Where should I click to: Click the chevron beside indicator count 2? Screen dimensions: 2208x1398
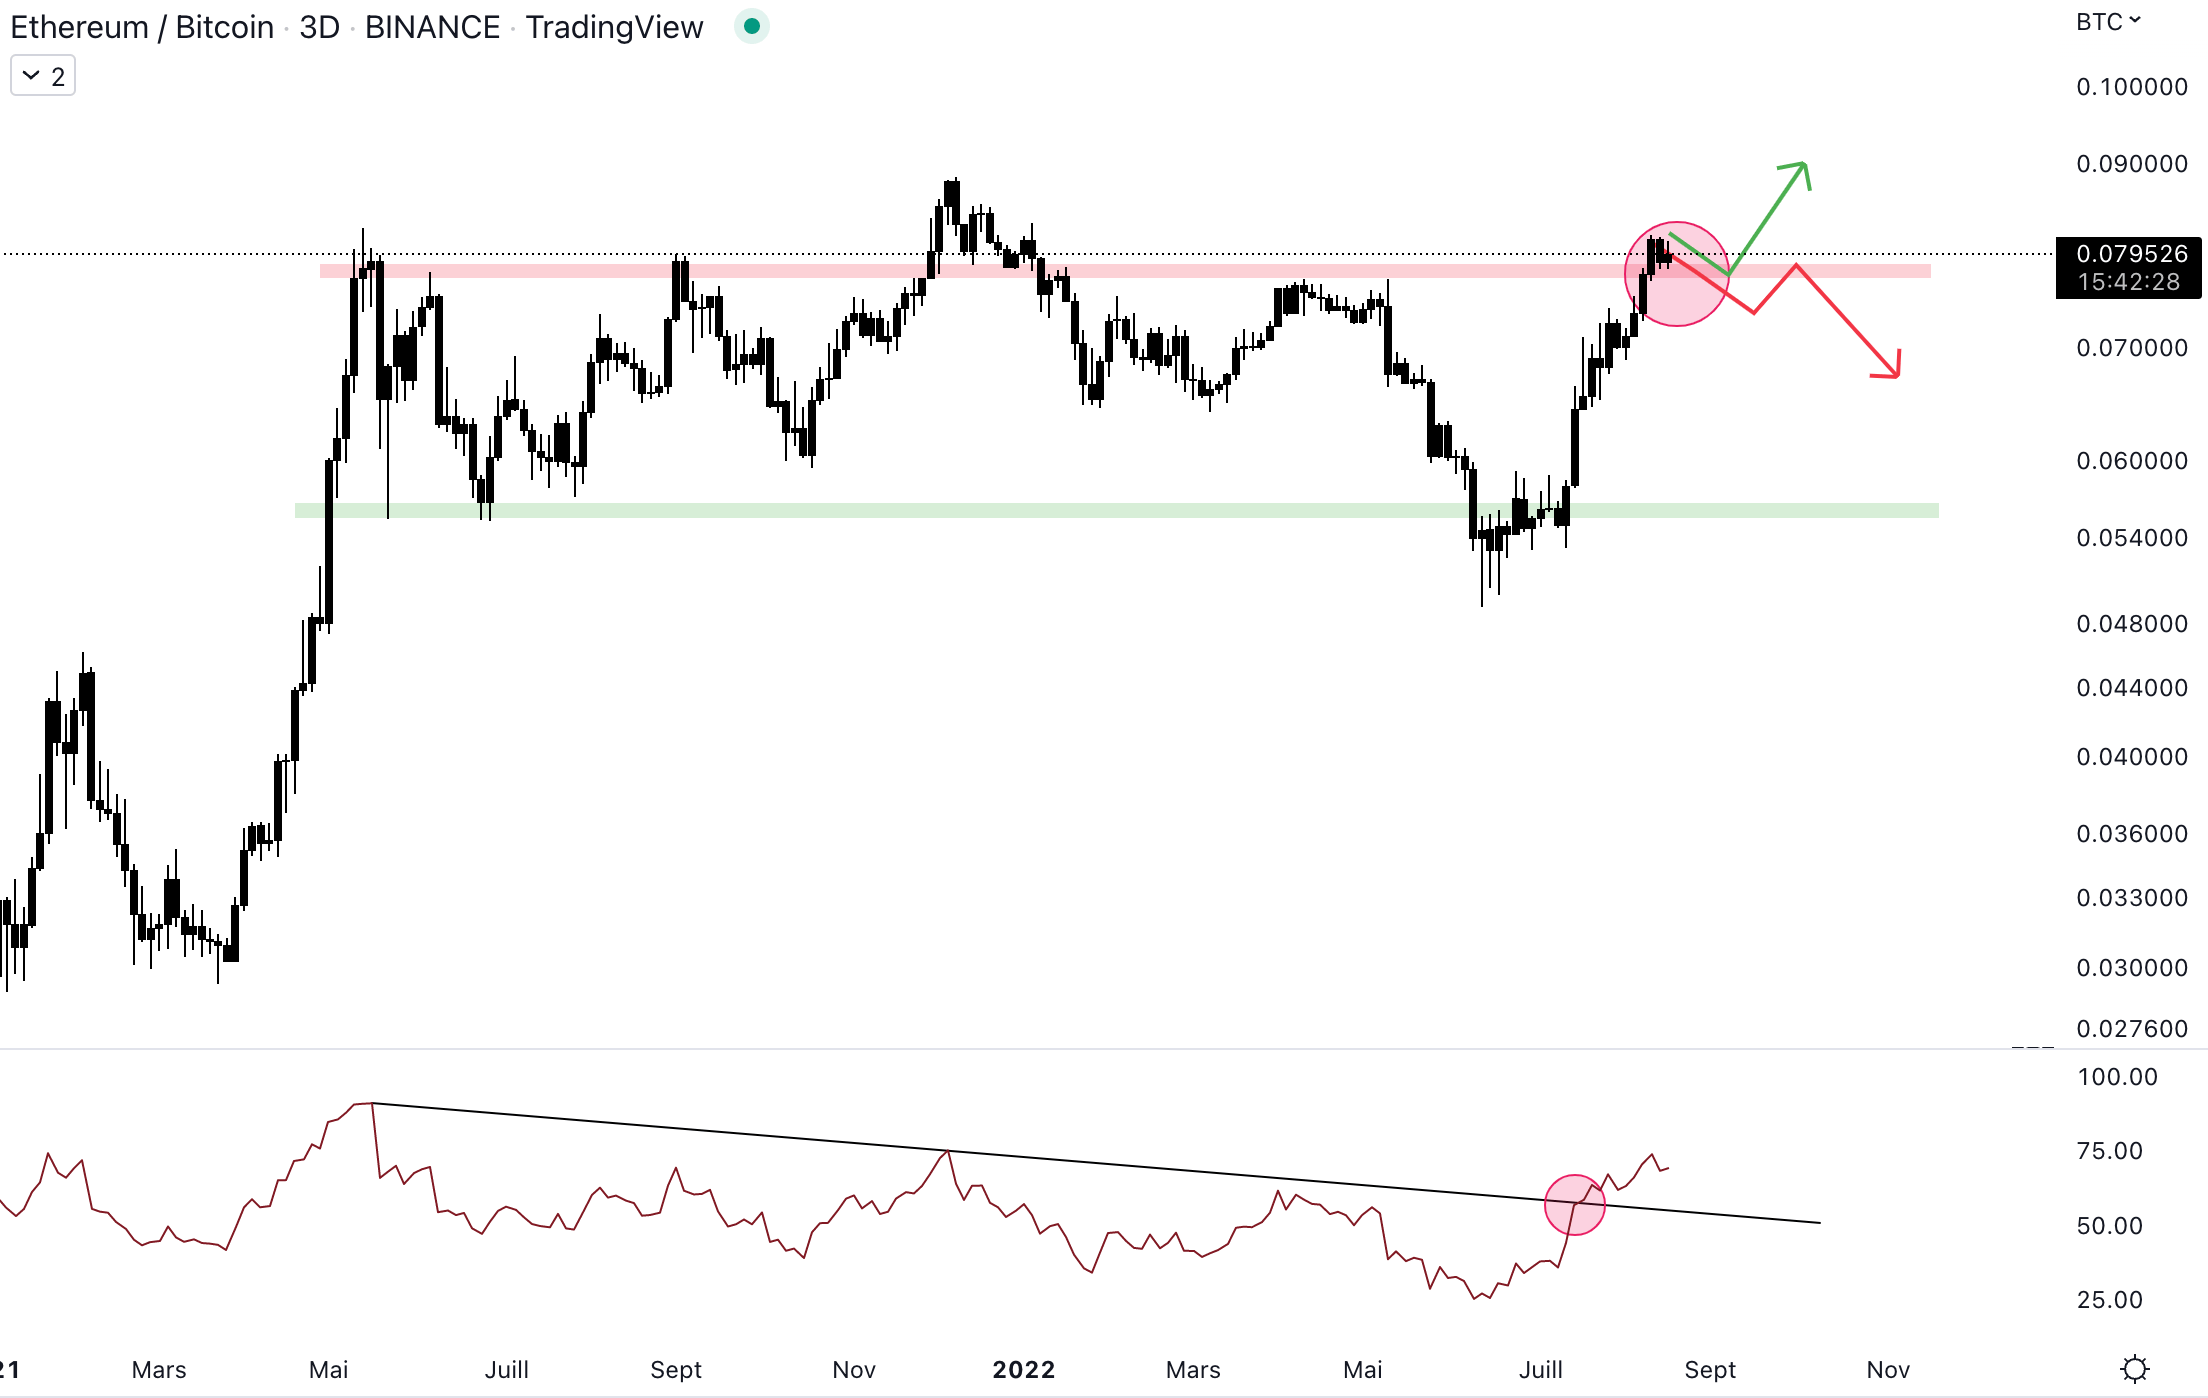coord(31,76)
